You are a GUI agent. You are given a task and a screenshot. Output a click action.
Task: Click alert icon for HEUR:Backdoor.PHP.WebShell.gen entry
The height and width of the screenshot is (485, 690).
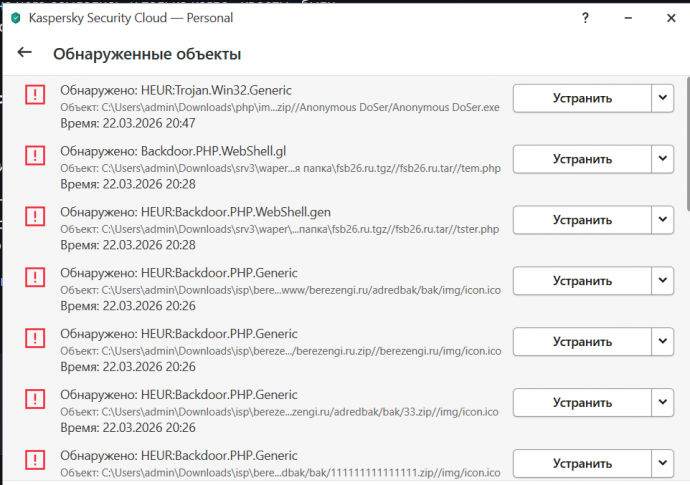[x=35, y=217]
